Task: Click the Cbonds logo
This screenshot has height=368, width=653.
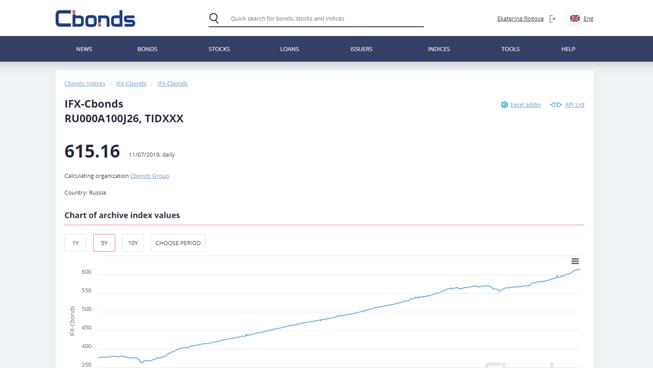Action: click(95, 19)
